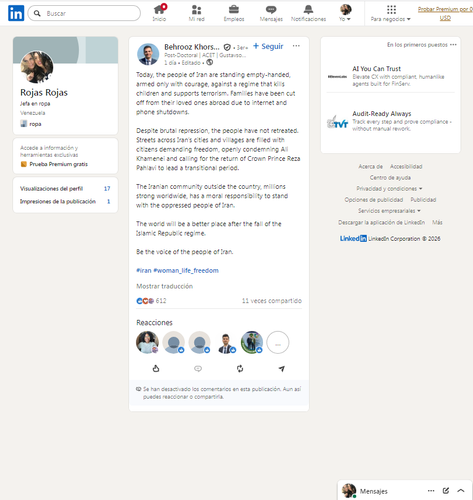Open the green-ringed reactor avatar
This screenshot has width=473, height=500.
coord(252,342)
